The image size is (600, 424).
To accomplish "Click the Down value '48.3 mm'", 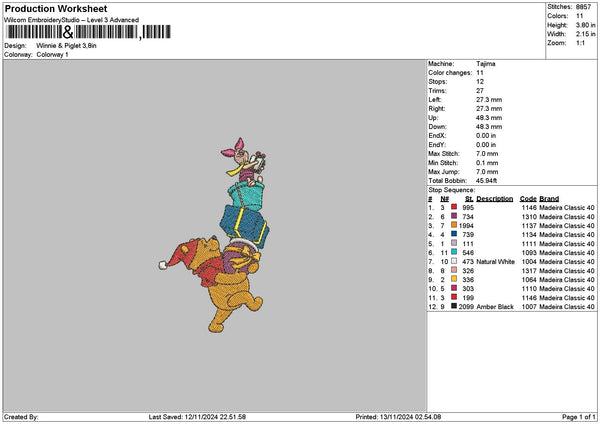I will 489,127.
